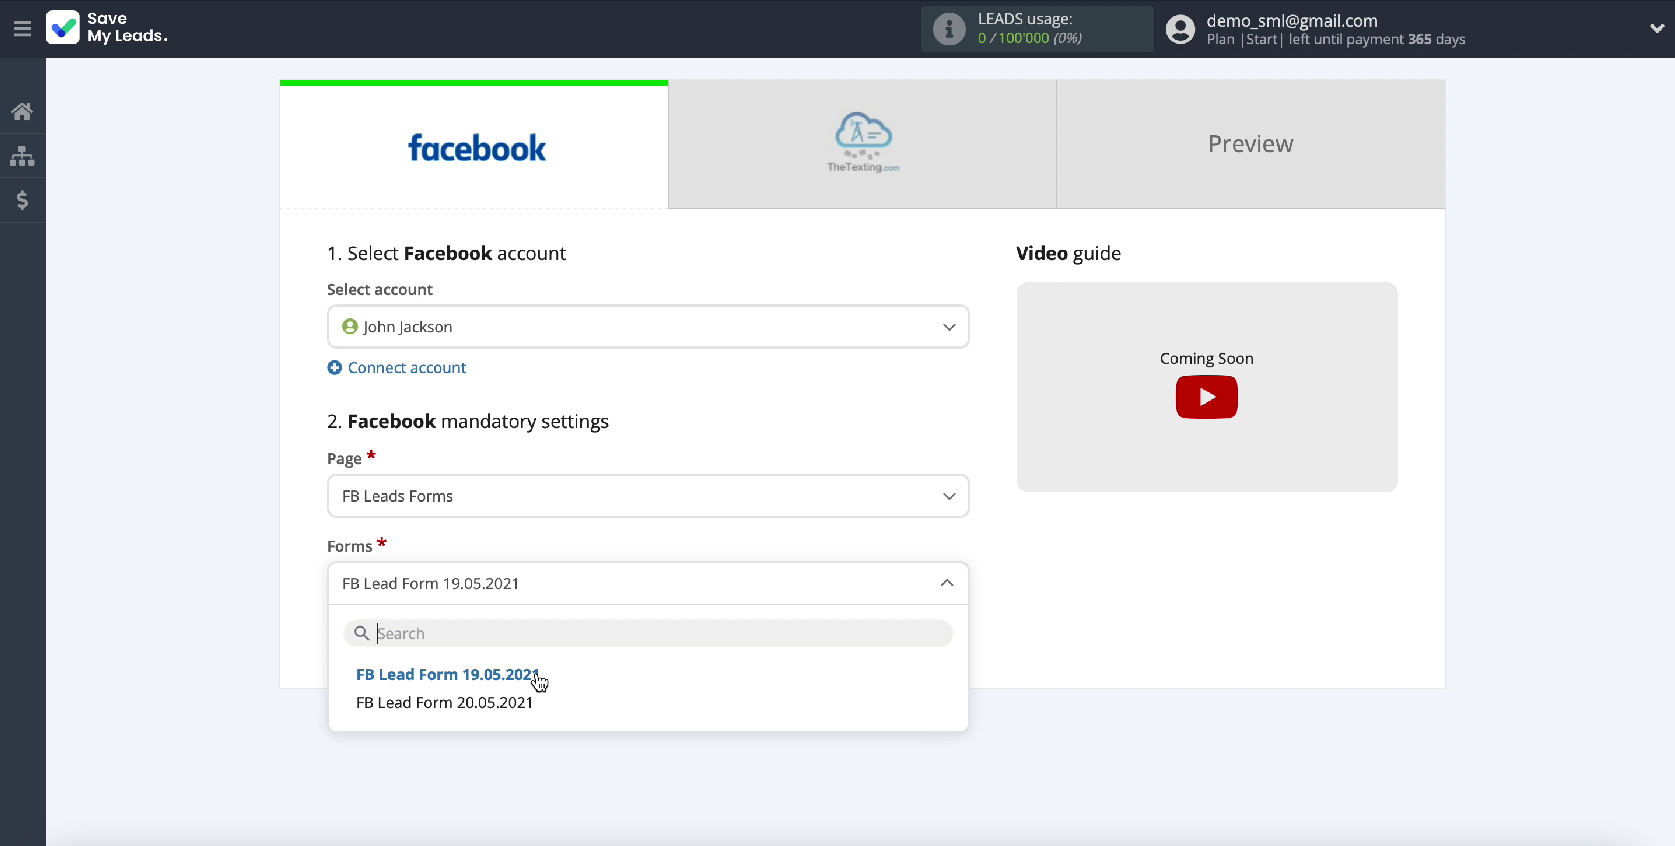Open the Select account dropdown
Screen dimensions: 1675x846
647,327
